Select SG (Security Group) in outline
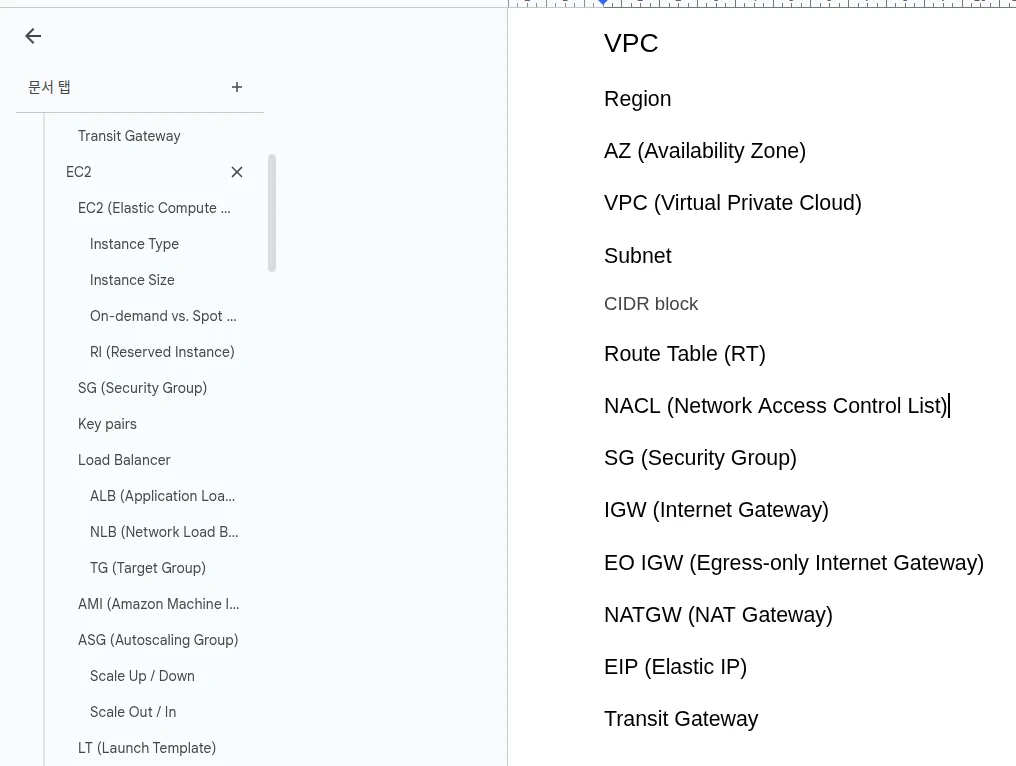The width and height of the screenshot is (1016, 766). [x=142, y=388]
